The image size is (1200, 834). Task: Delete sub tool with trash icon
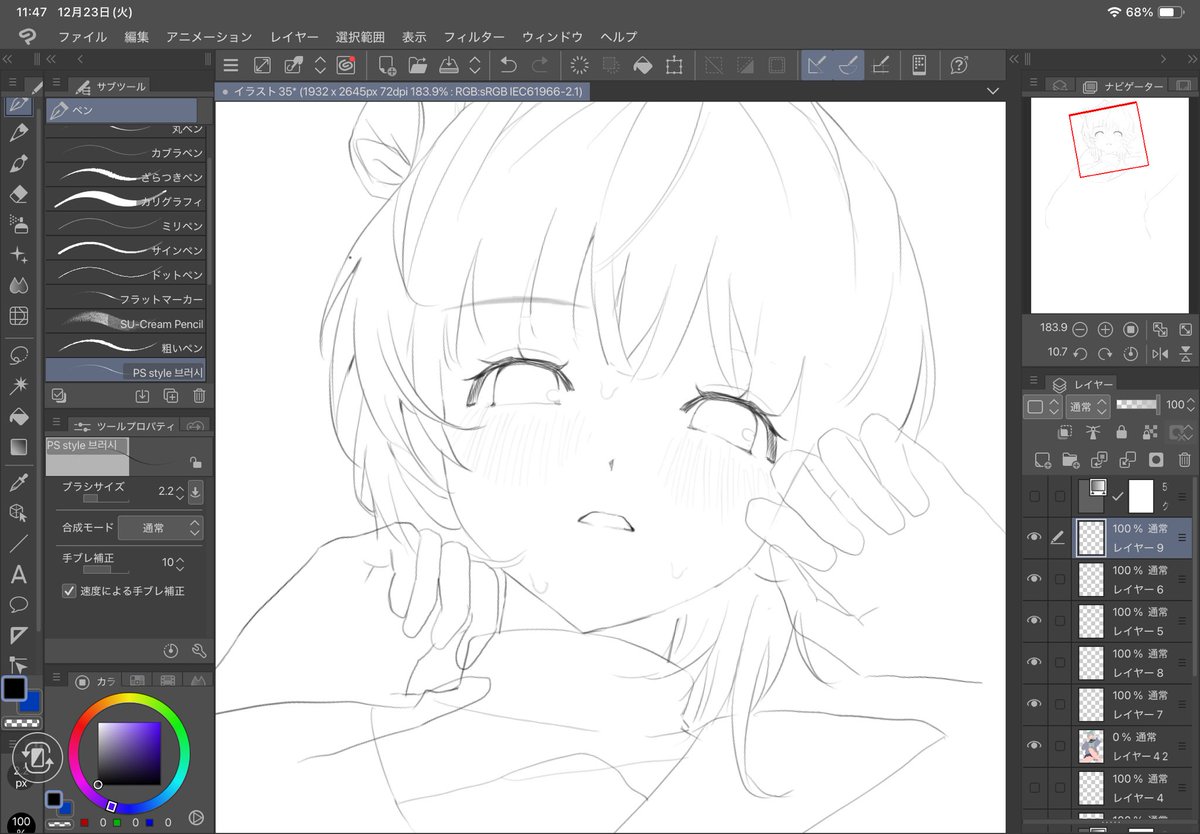pyautogui.click(x=199, y=395)
